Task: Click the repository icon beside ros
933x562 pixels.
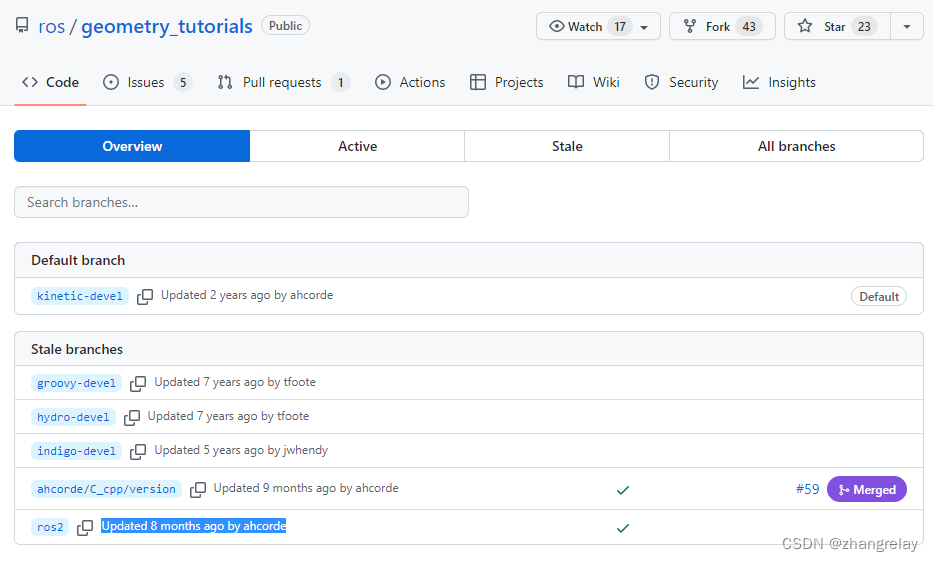Action: (x=22, y=26)
